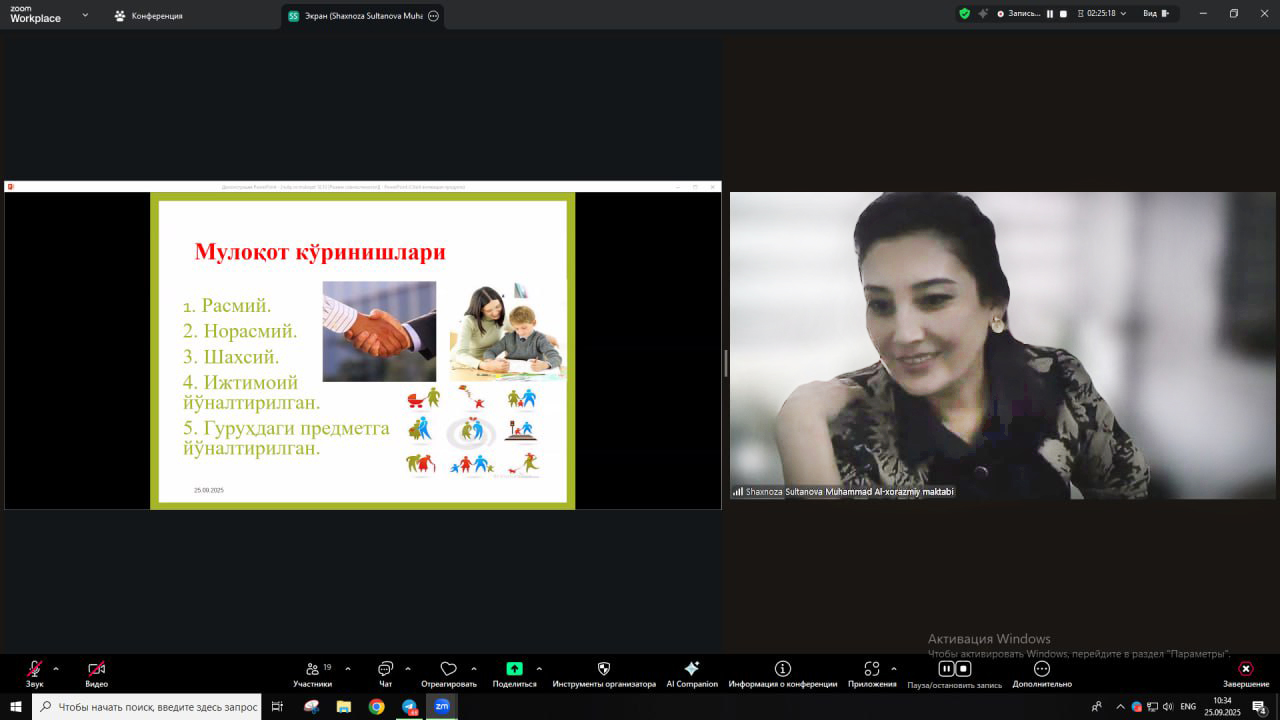Screen dimensions: 1280x720
Task: Click the red Завершение end meeting button
Action: [1245, 670]
